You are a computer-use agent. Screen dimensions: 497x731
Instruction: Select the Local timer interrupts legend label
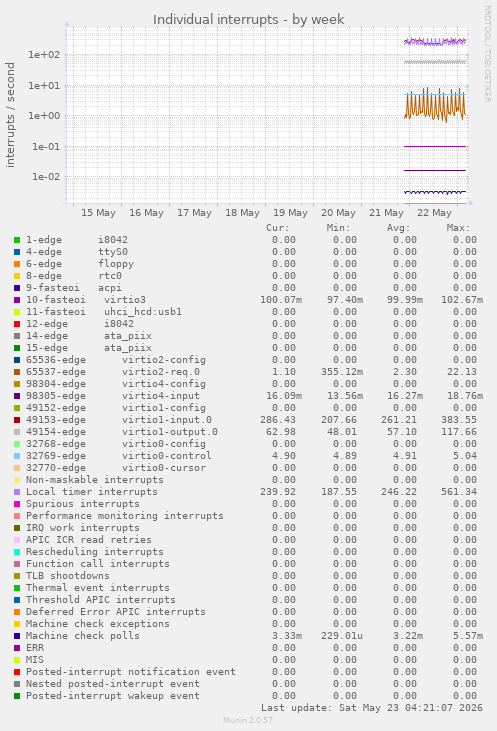click(92, 492)
